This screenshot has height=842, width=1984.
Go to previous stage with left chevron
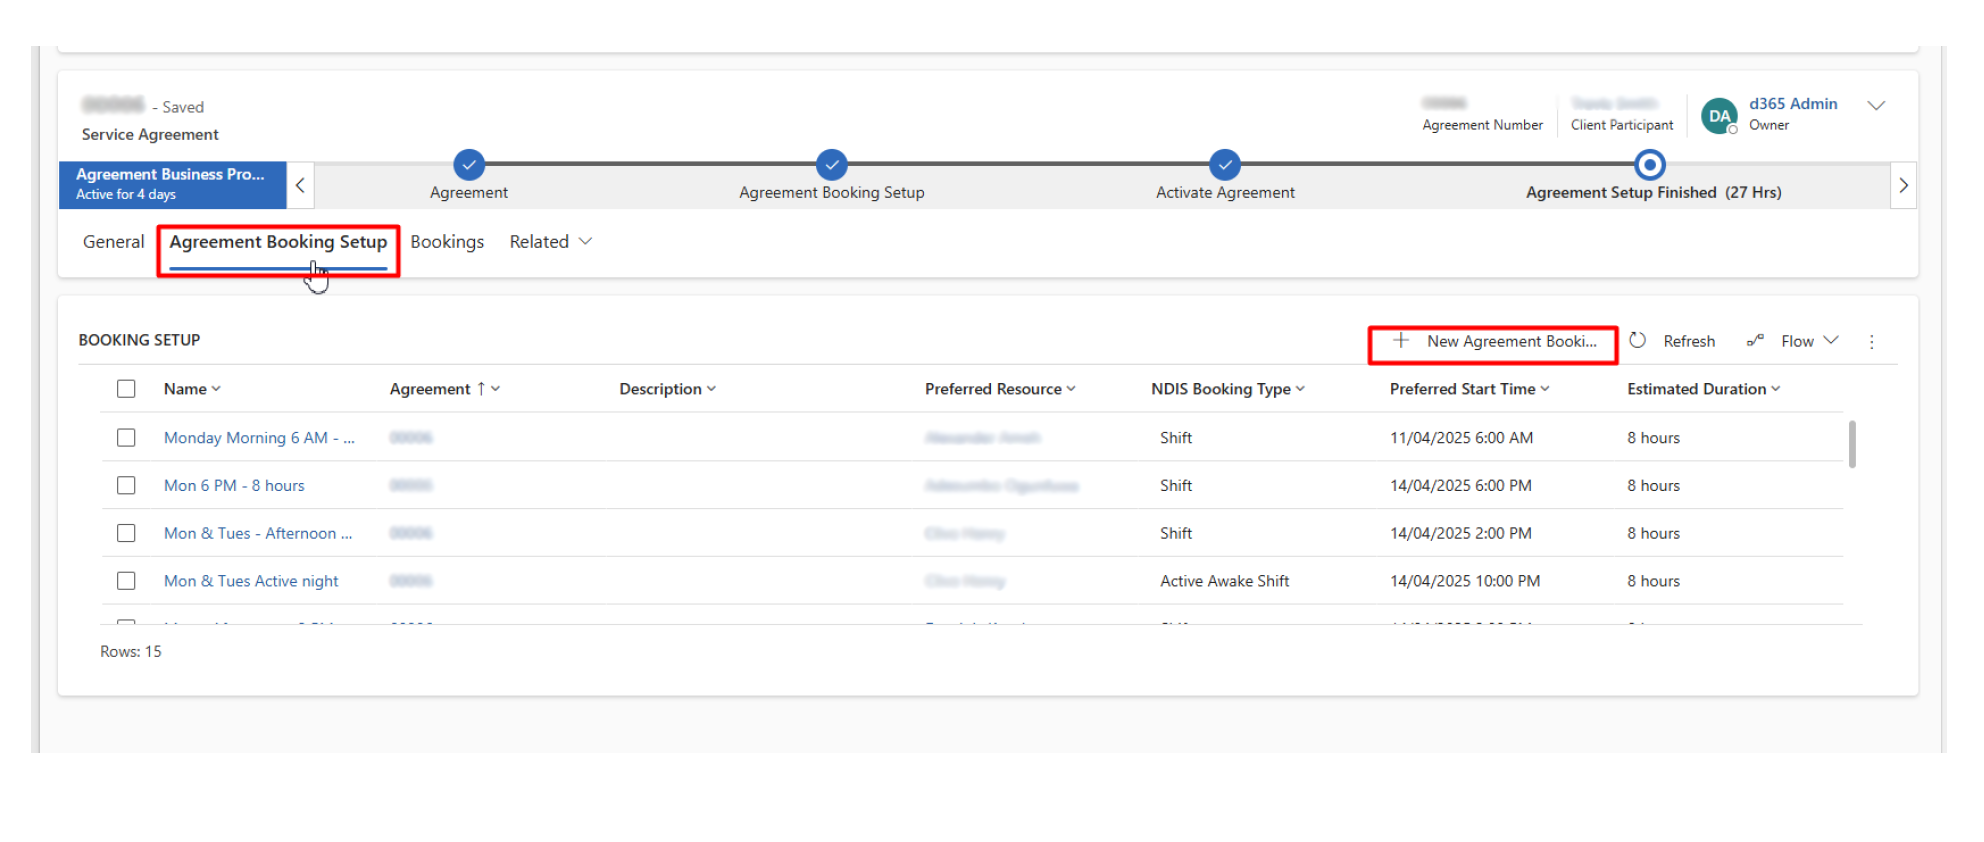tap(300, 185)
